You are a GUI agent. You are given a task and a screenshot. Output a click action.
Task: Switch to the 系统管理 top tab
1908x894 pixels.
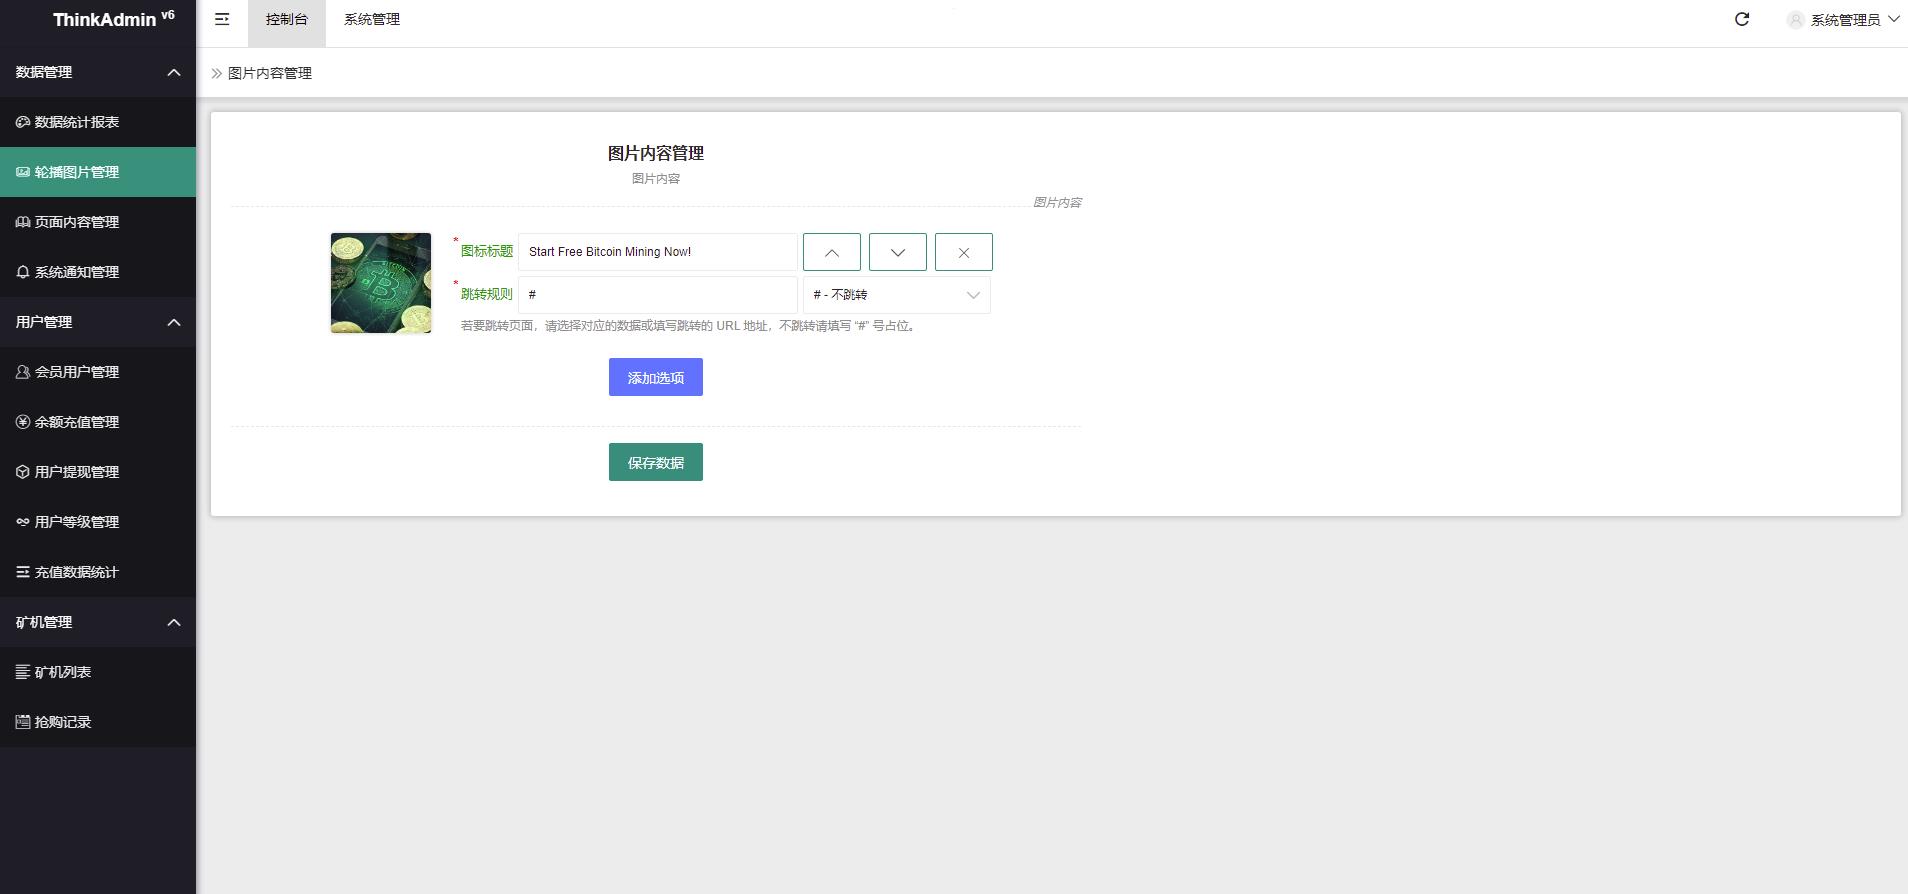coord(372,19)
